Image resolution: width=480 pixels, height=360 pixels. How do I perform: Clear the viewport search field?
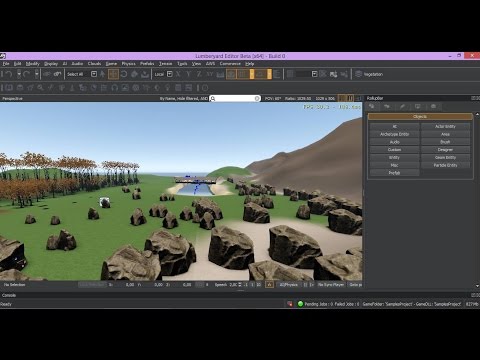pos(257,98)
